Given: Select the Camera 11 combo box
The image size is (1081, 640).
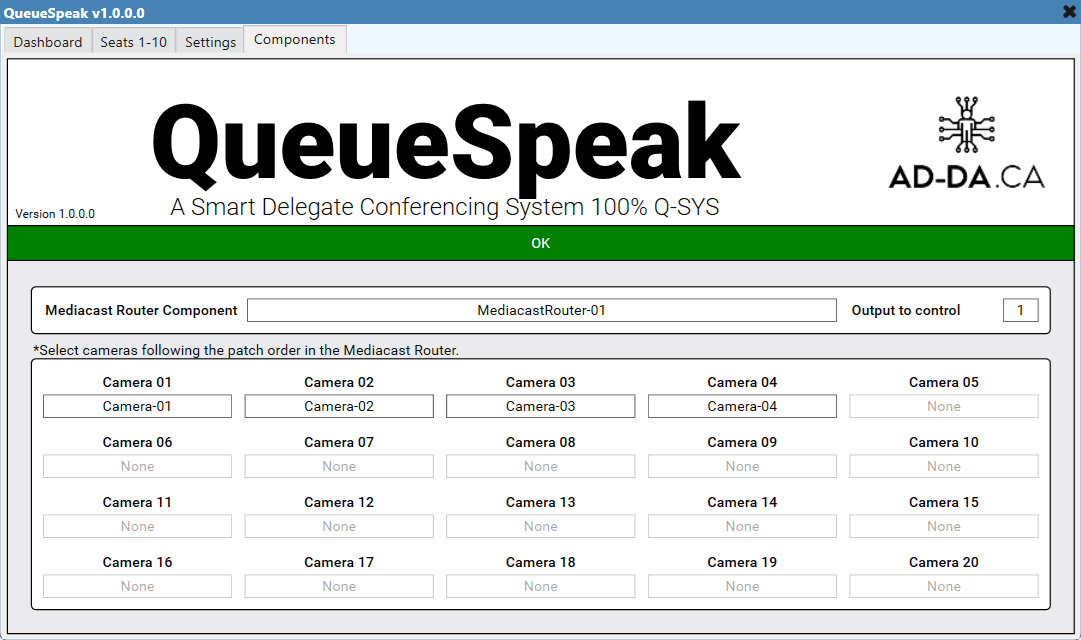Looking at the screenshot, I should pos(137,526).
